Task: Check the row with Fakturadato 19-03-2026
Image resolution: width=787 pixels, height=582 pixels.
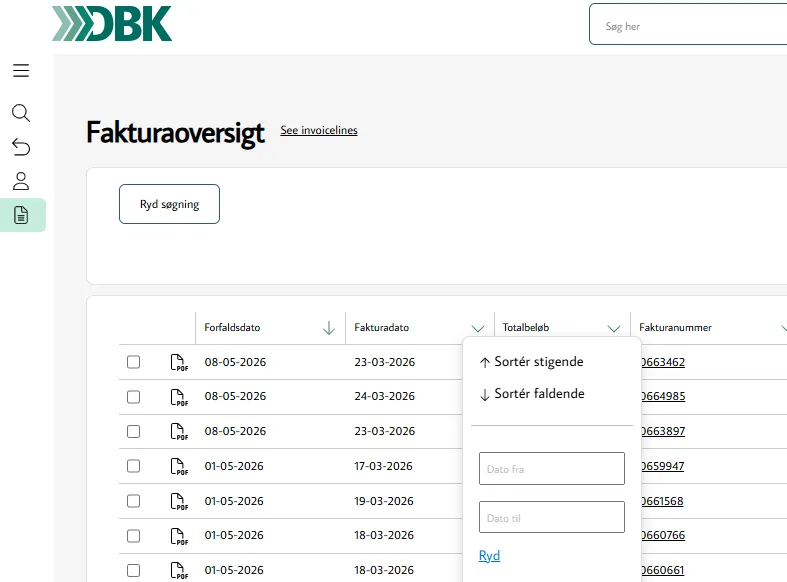Action: (134, 502)
